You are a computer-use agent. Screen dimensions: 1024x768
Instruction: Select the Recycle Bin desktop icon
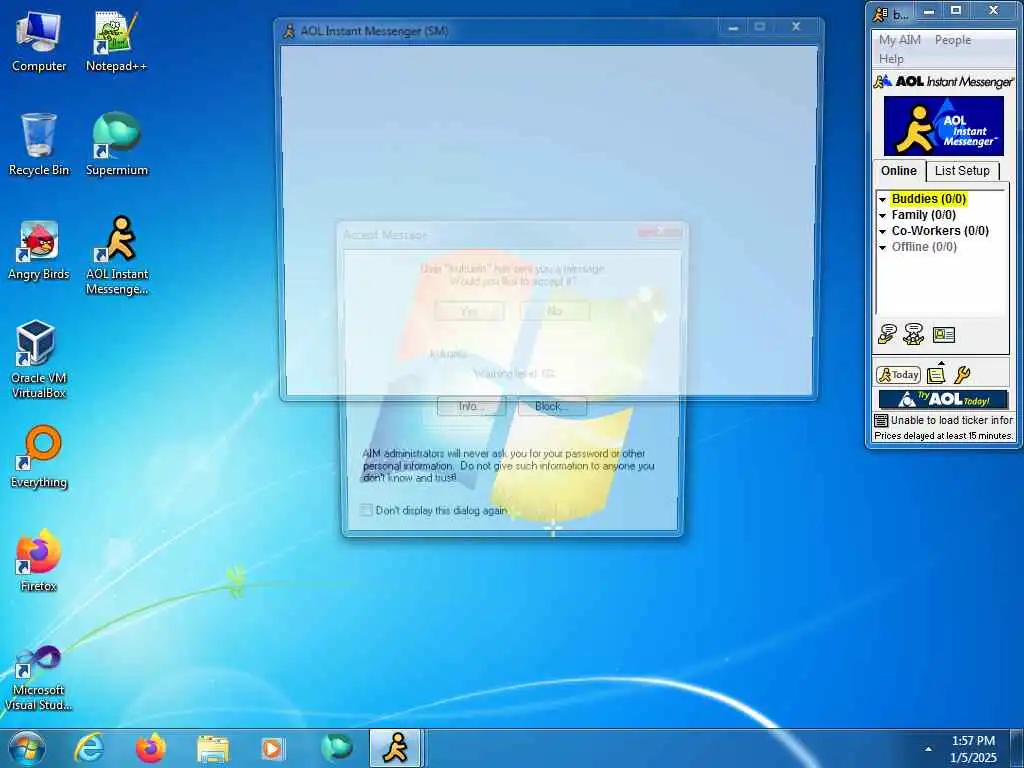(39, 145)
